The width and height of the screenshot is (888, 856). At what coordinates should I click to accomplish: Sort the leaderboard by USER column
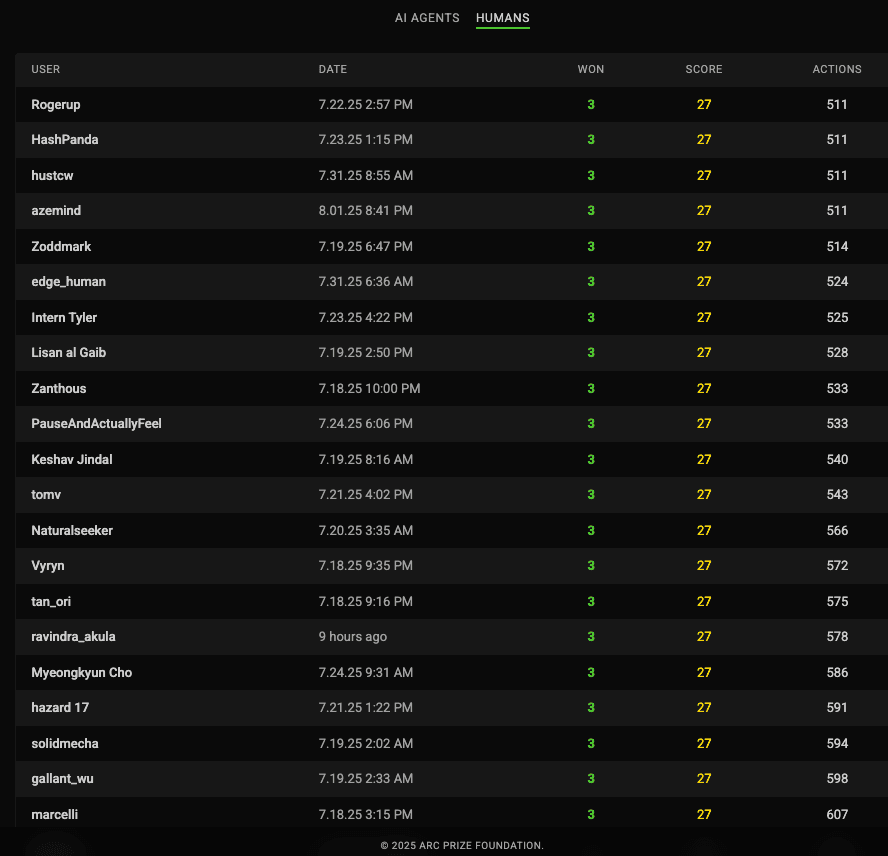[x=46, y=69]
